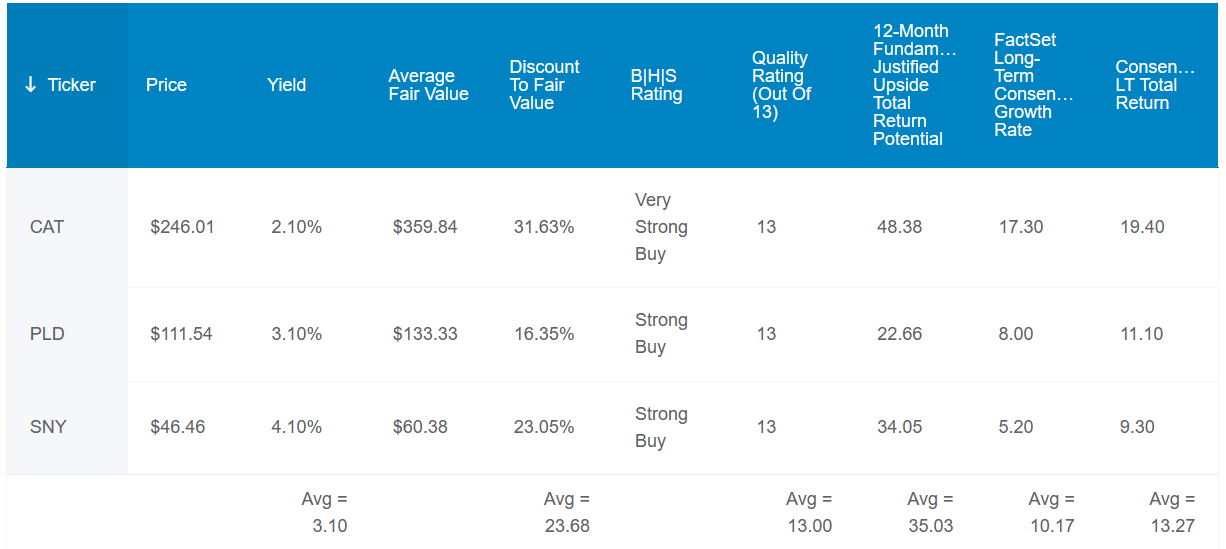
Task: Click the growth average 10.17 footer
Action: [x=1052, y=512]
